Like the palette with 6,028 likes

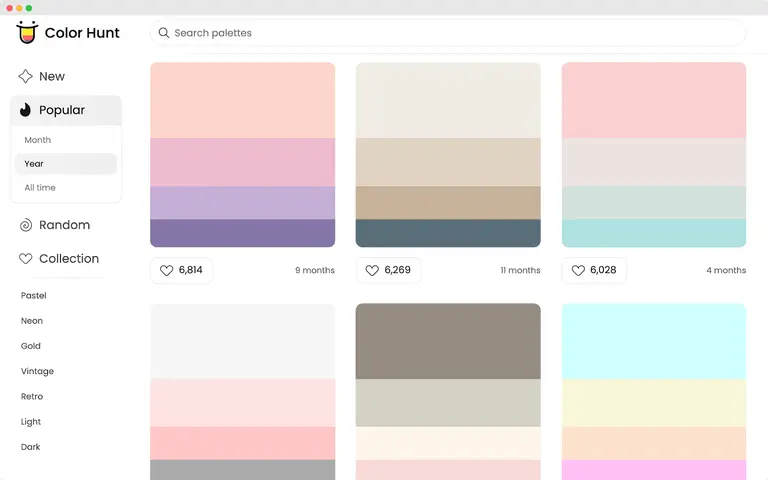pyautogui.click(x=594, y=270)
